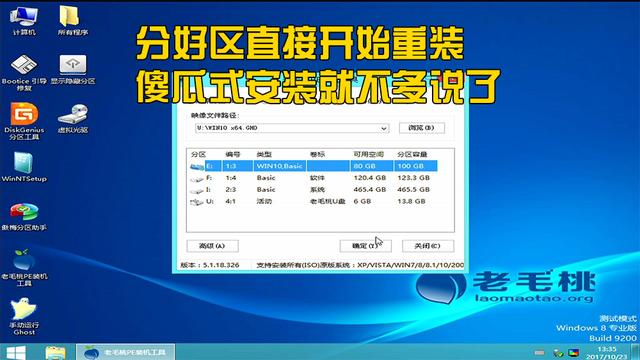Viewport: 640px width, 360px height.
Task: Open the 所有程序 folder icon
Action: coord(72,20)
